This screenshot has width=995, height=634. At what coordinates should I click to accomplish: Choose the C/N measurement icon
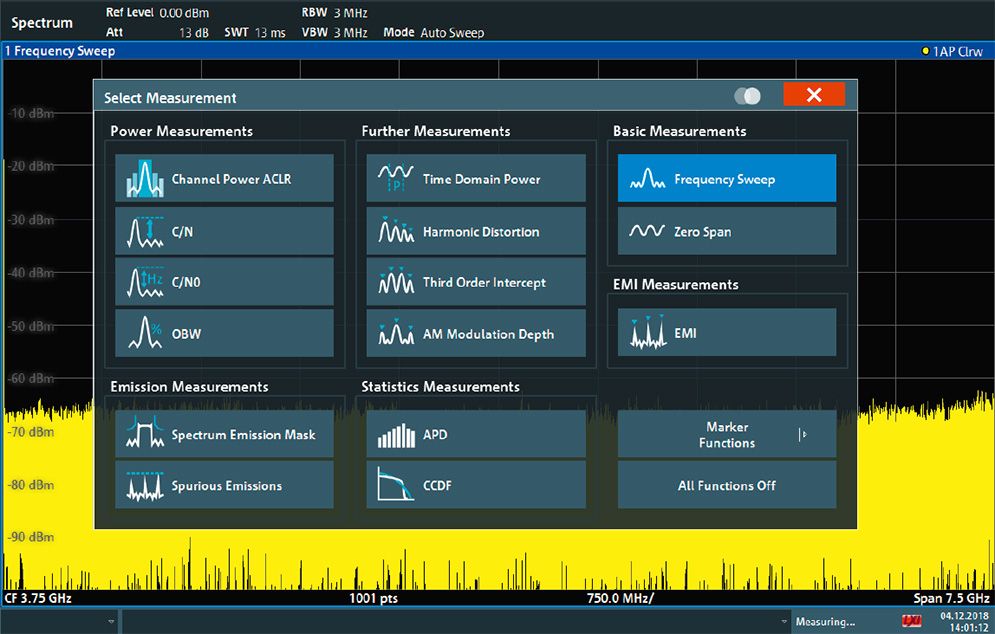[145, 232]
